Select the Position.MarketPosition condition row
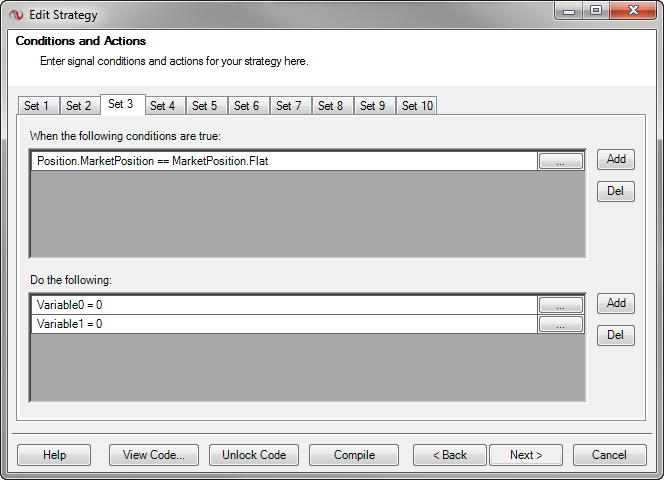Image resolution: width=664 pixels, height=480 pixels. (284, 161)
